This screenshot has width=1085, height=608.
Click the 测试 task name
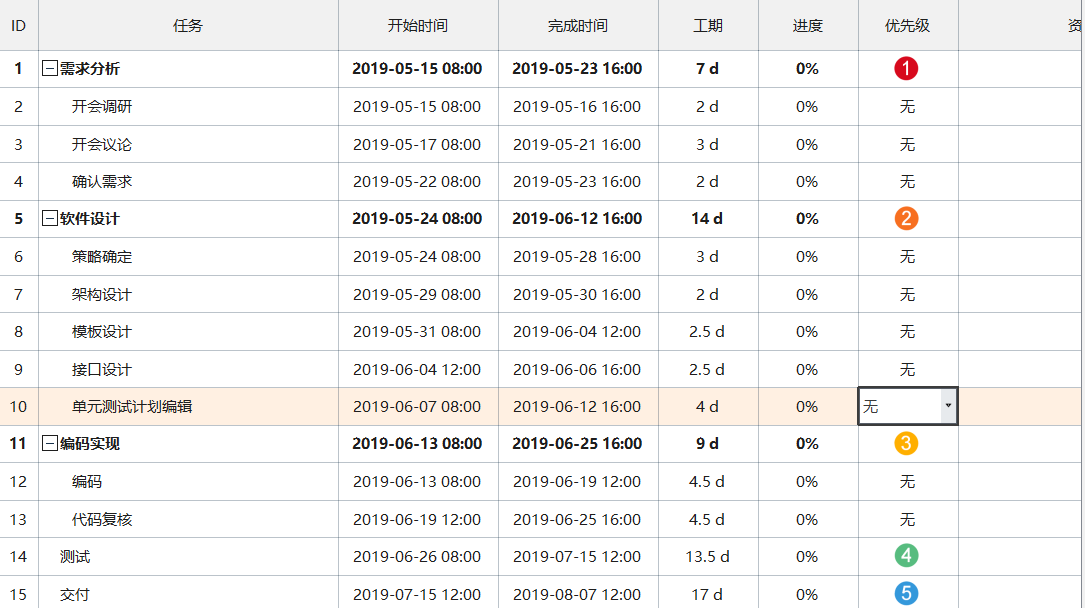[75, 557]
